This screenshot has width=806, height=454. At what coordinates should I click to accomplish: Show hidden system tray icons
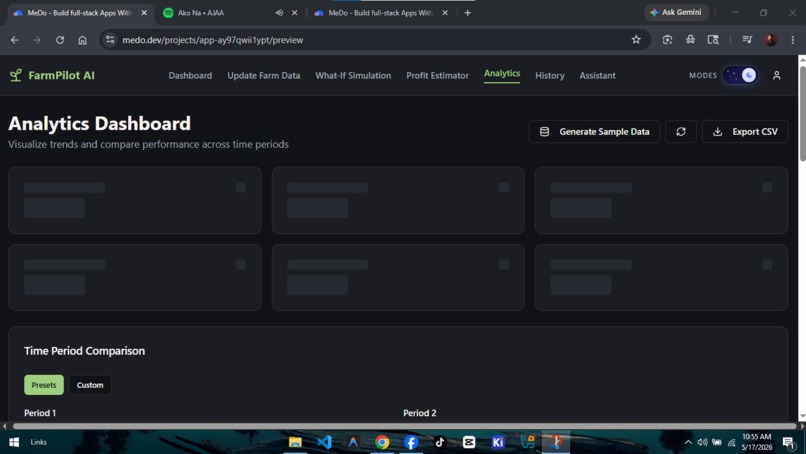coord(688,442)
